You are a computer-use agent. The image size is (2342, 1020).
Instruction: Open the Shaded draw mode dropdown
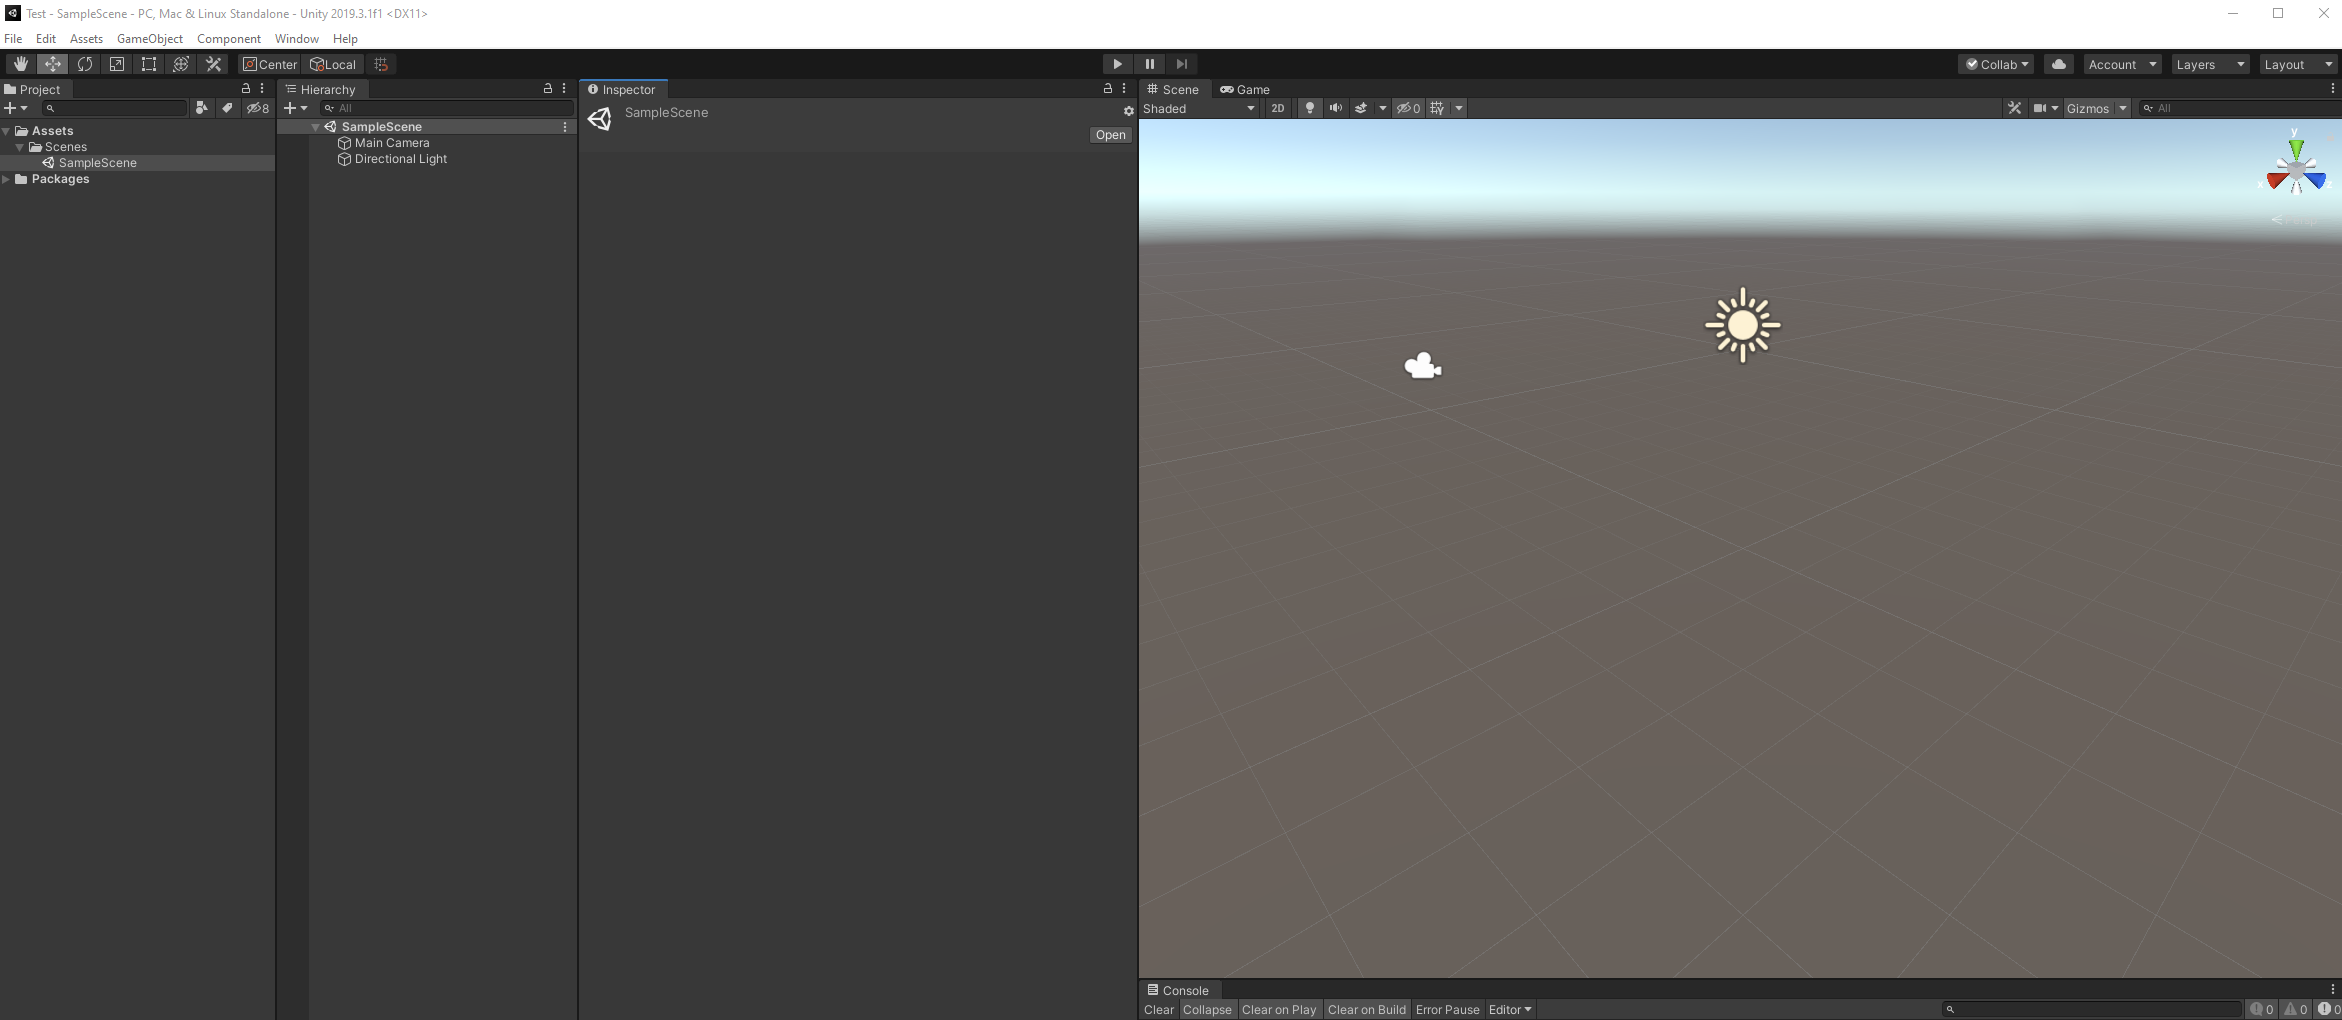(x=1199, y=108)
